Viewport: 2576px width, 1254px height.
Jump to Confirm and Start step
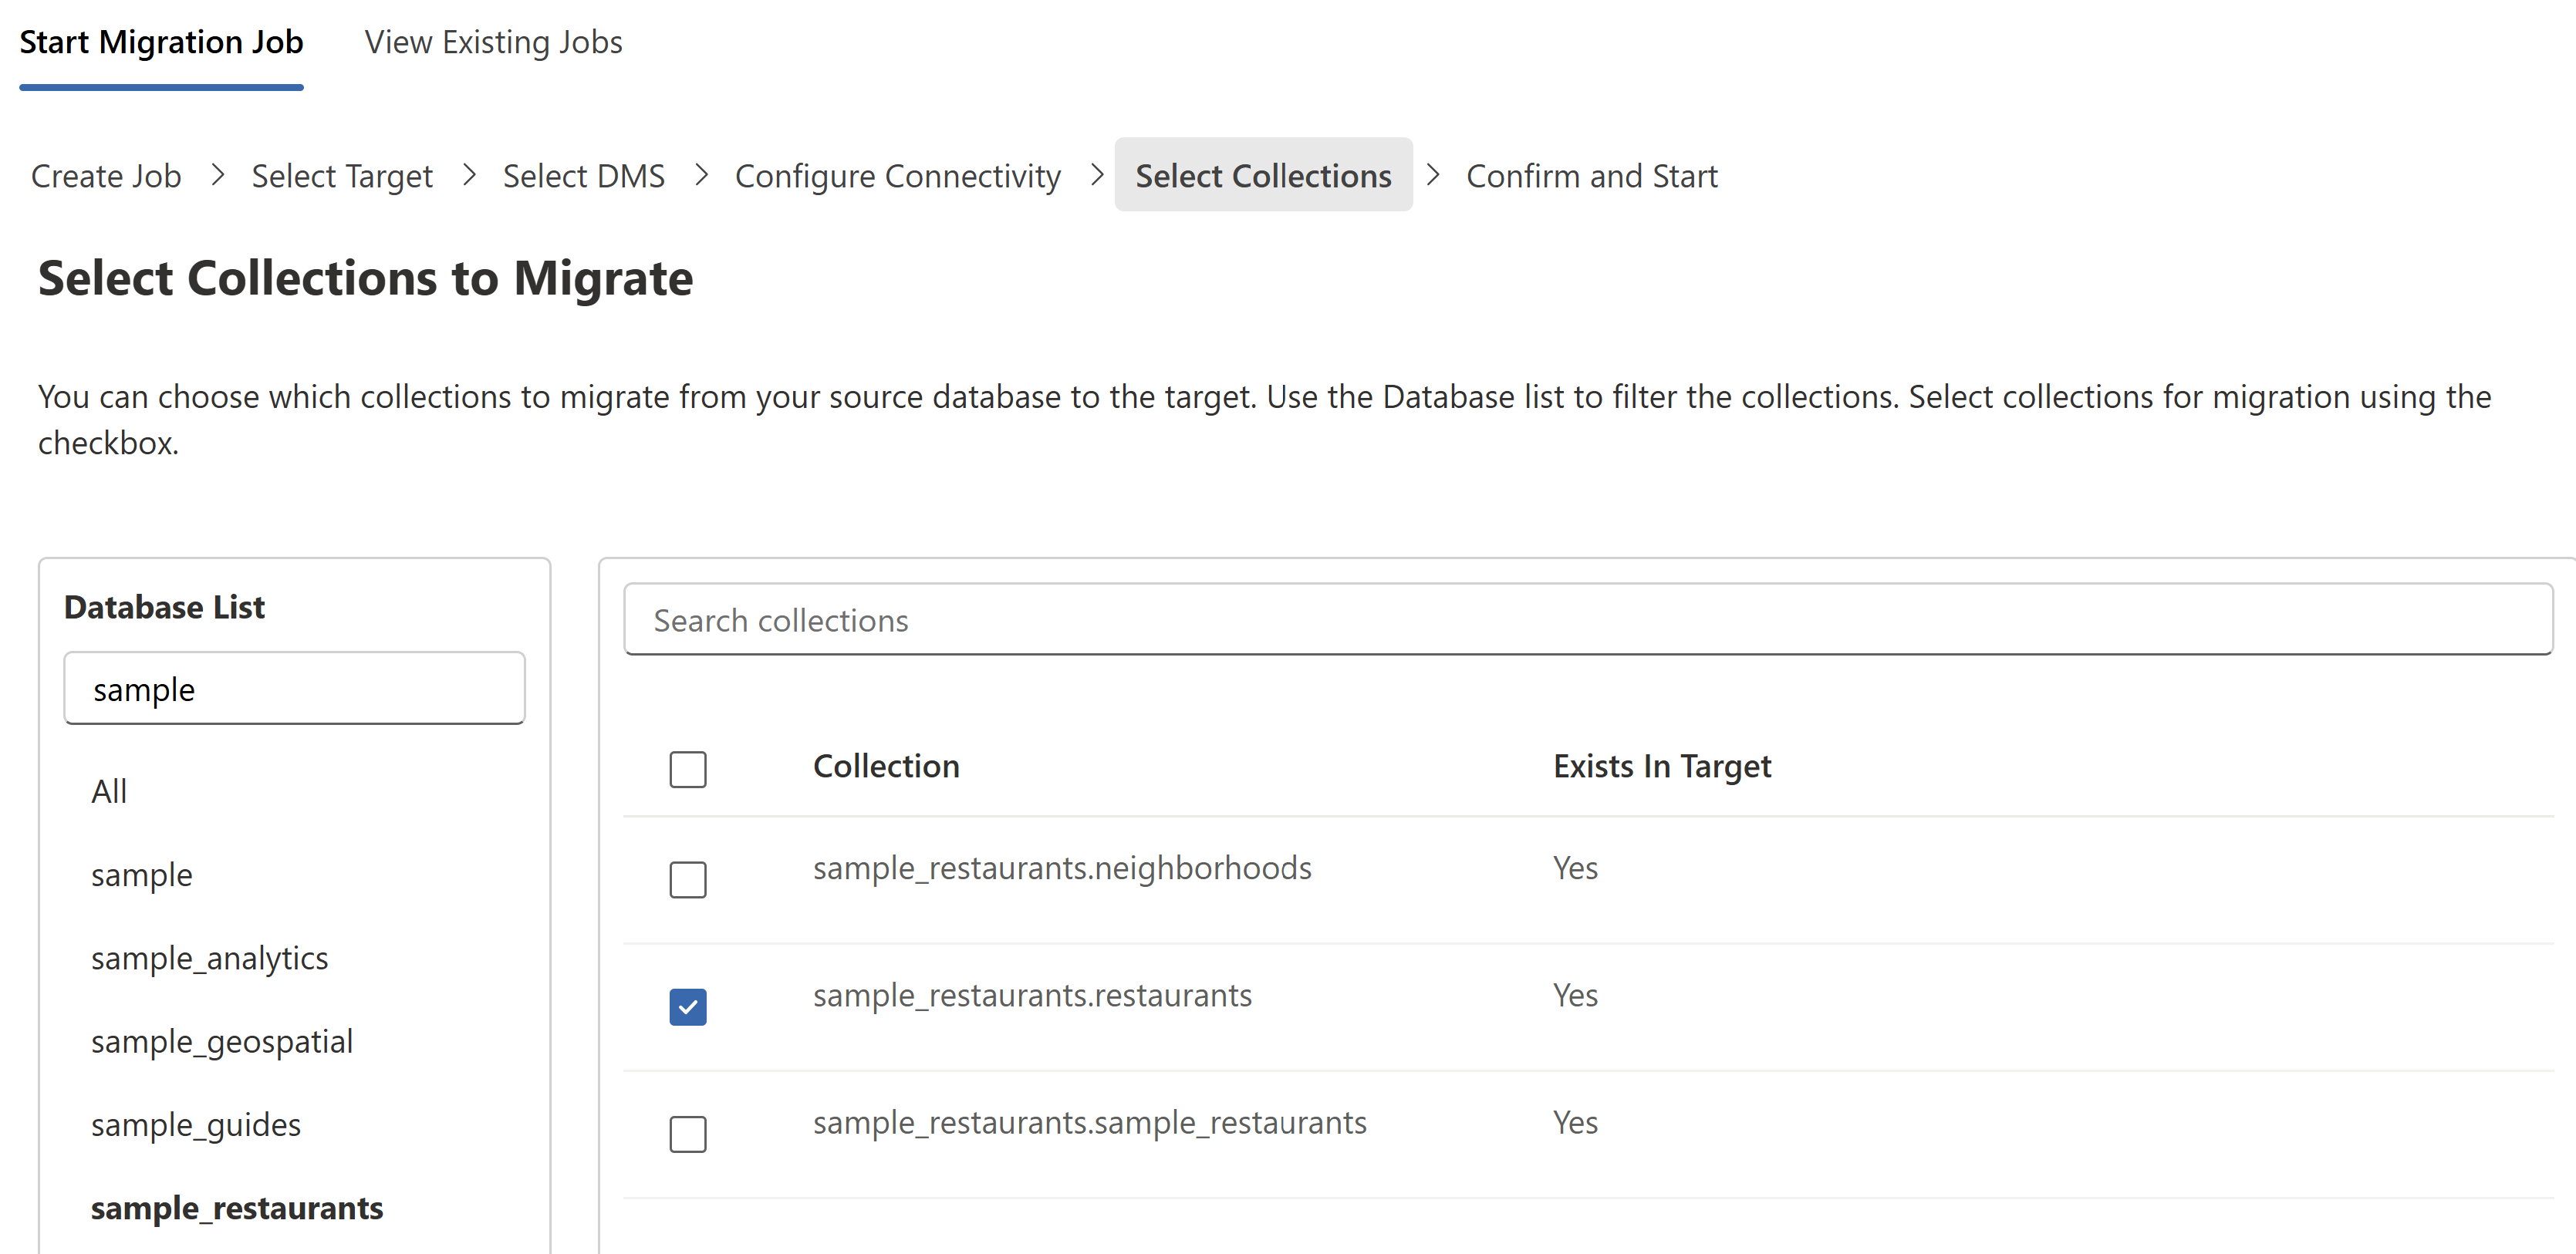tap(1591, 176)
